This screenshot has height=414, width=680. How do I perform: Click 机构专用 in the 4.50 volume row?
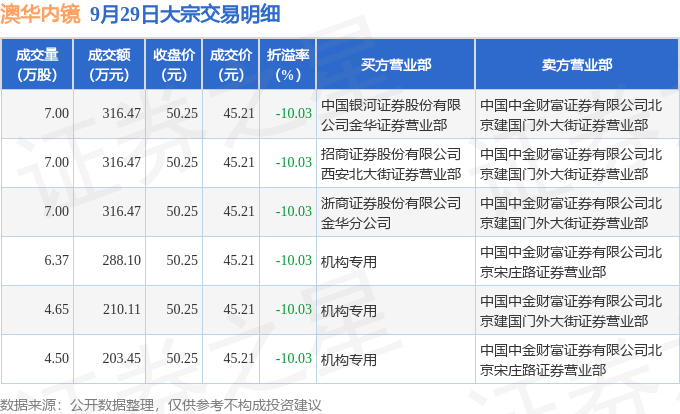click(x=349, y=360)
